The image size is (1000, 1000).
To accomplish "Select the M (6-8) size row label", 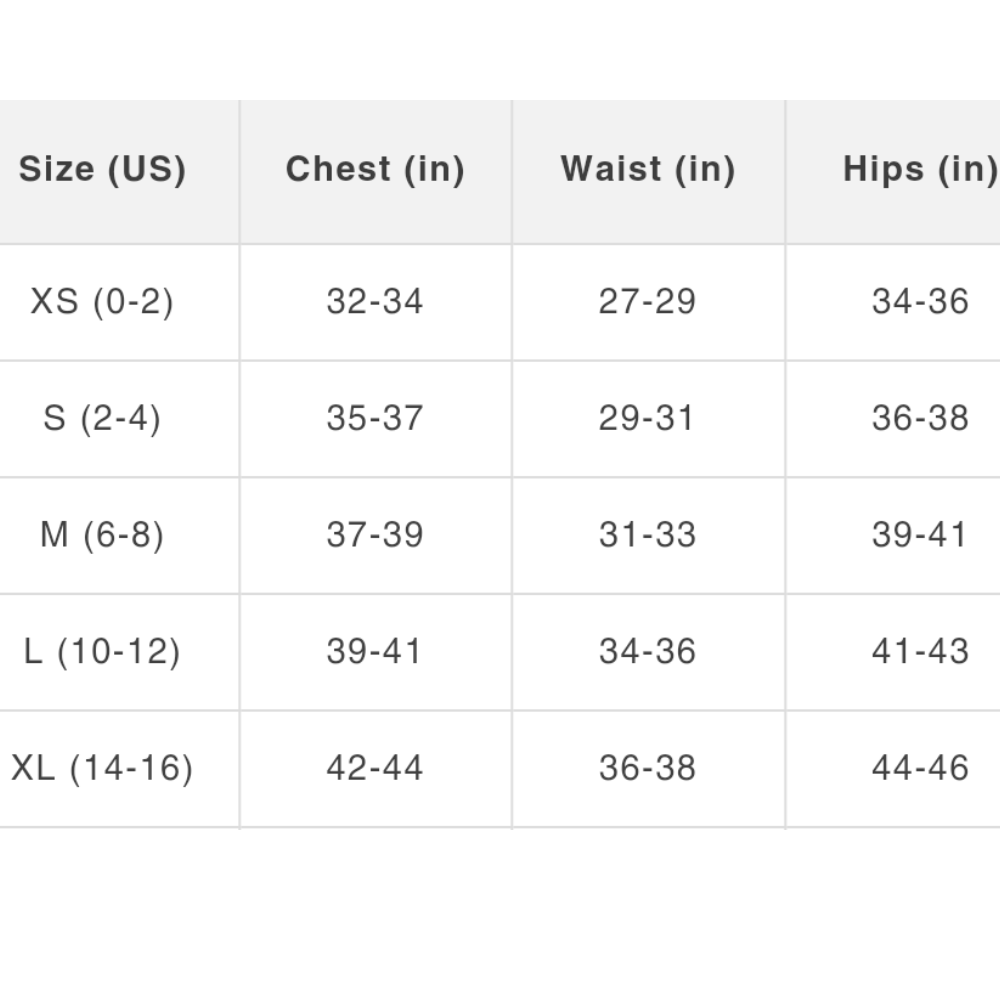I will [x=102, y=535].
